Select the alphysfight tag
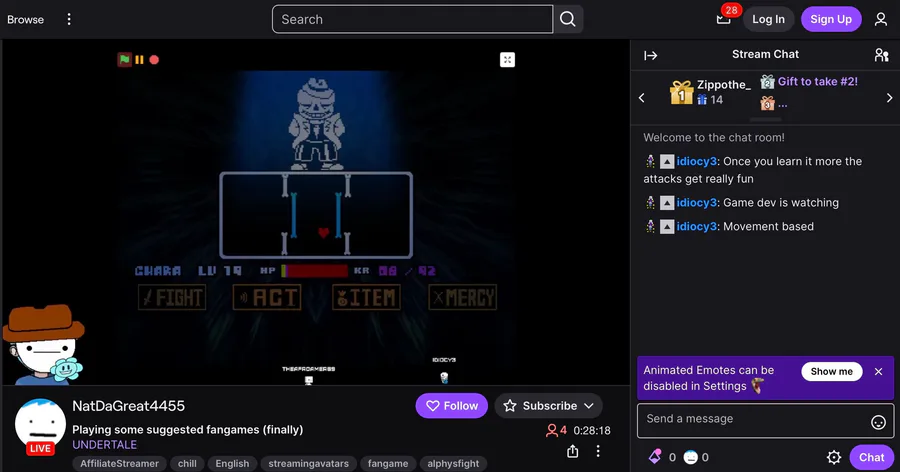900x472 pixels. tap(453, 463)
